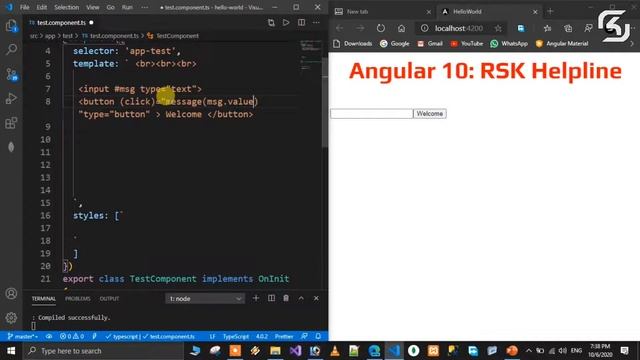This screenshot has width=640, height=360.
Task: Open the browser Favorites list icon
Action: pyautogui.click(x=547, y=28)
